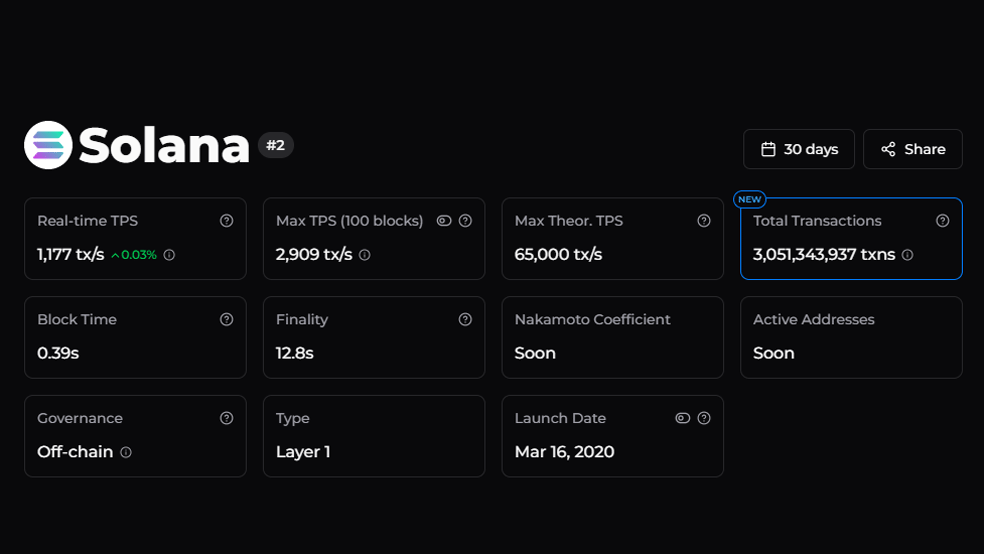Screen dimensions: 984x554
Task: Open help for Max TPS (100 blocks)
Action: [465, 221]
